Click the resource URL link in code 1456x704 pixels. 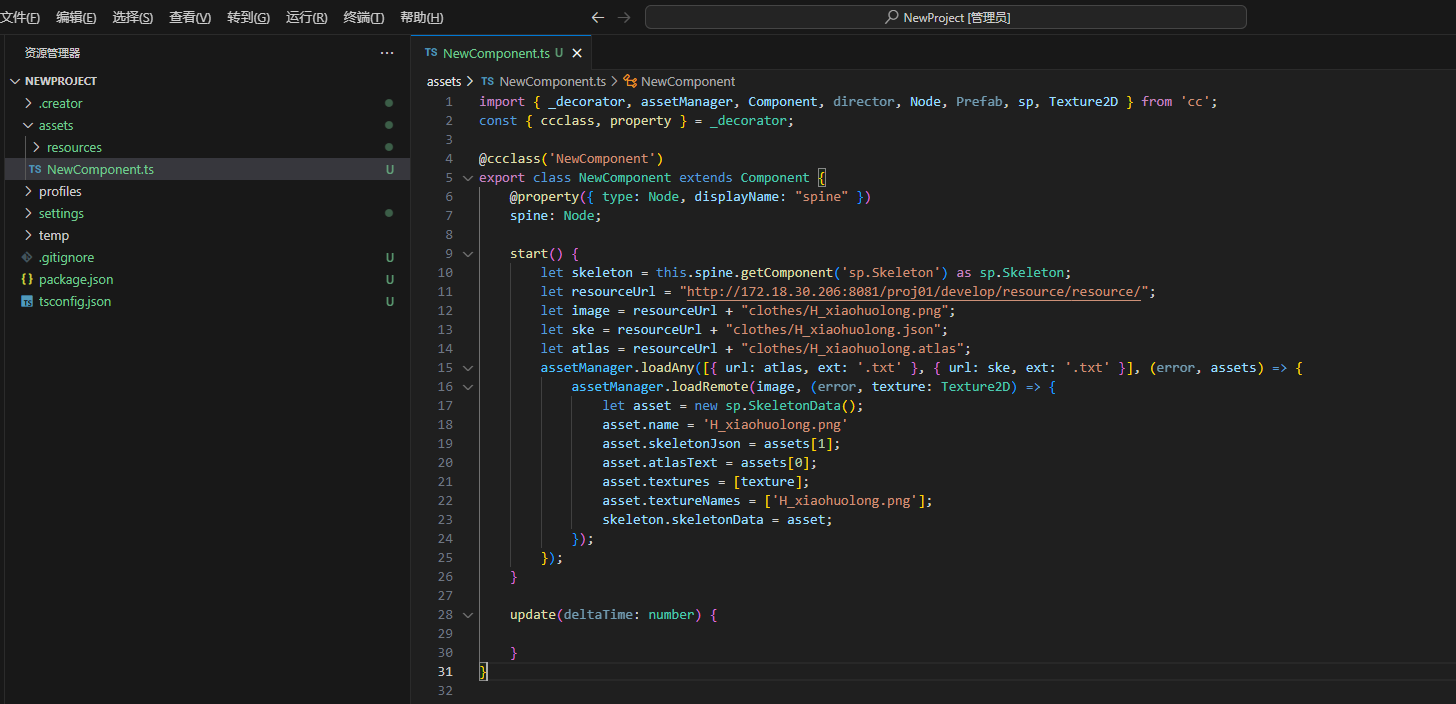pyautogui.click(x=913, y=292)
